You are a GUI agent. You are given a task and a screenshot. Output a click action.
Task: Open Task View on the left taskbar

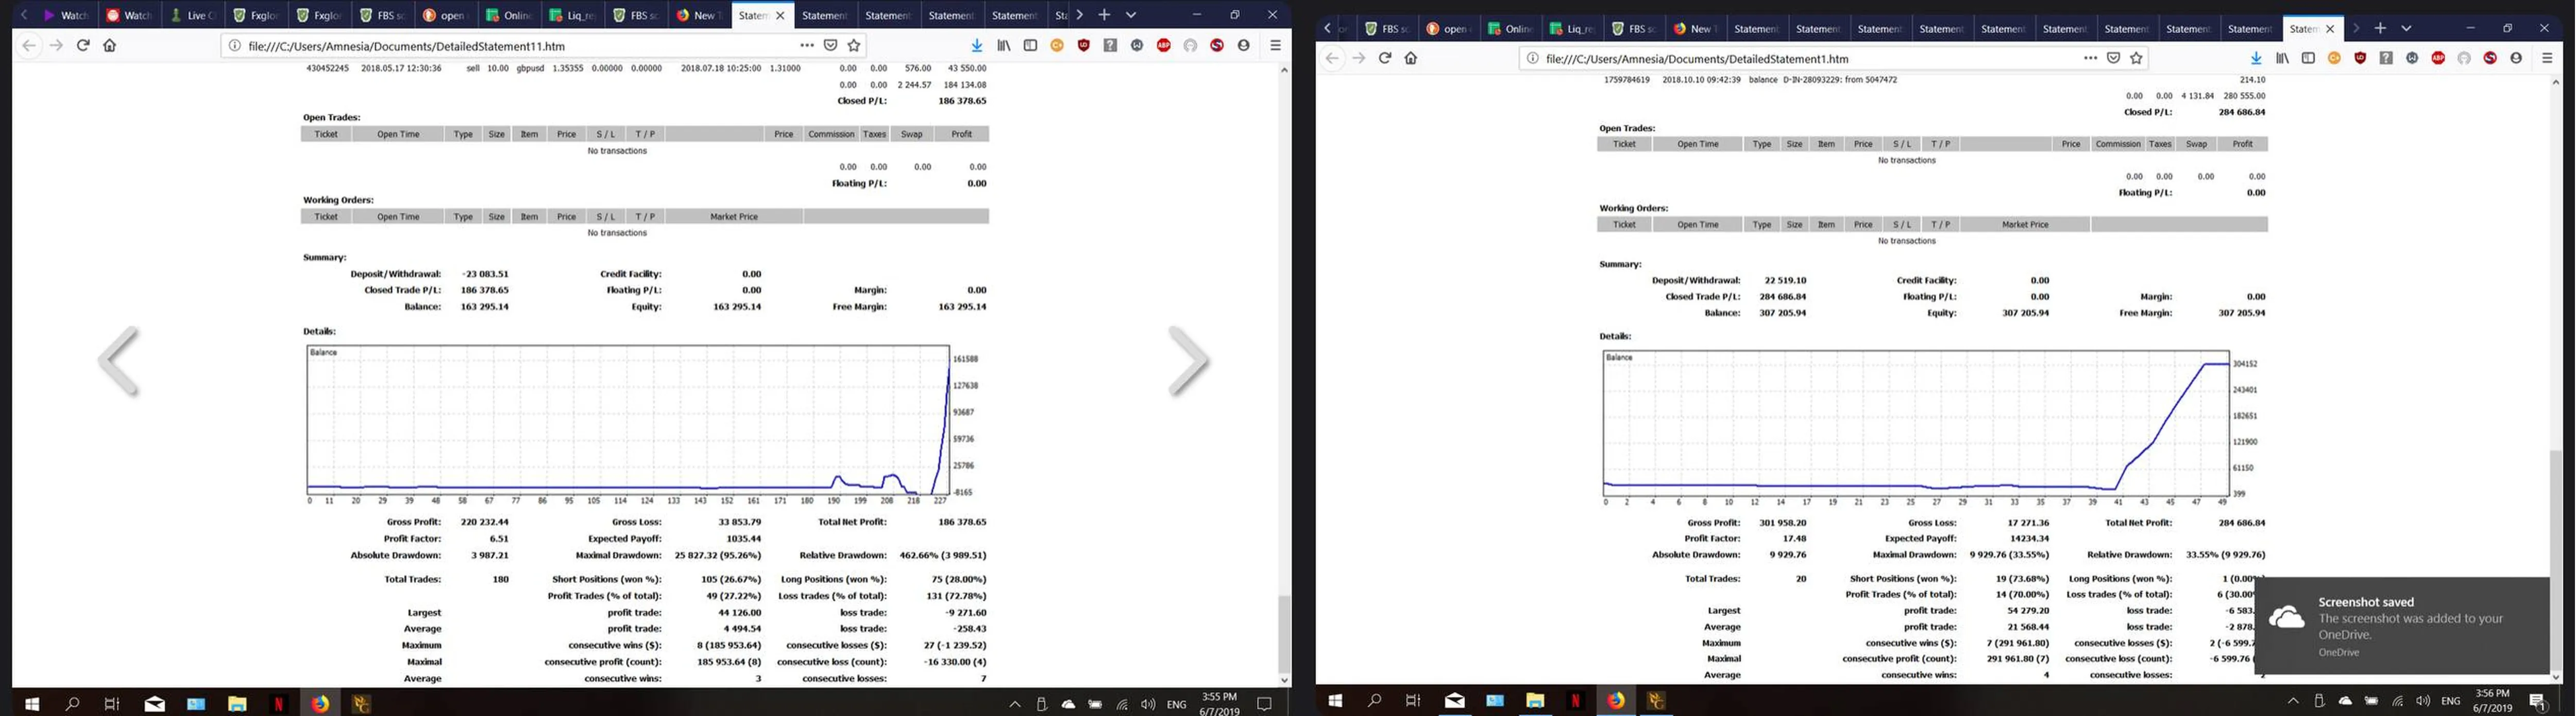(x=112, y=704)
